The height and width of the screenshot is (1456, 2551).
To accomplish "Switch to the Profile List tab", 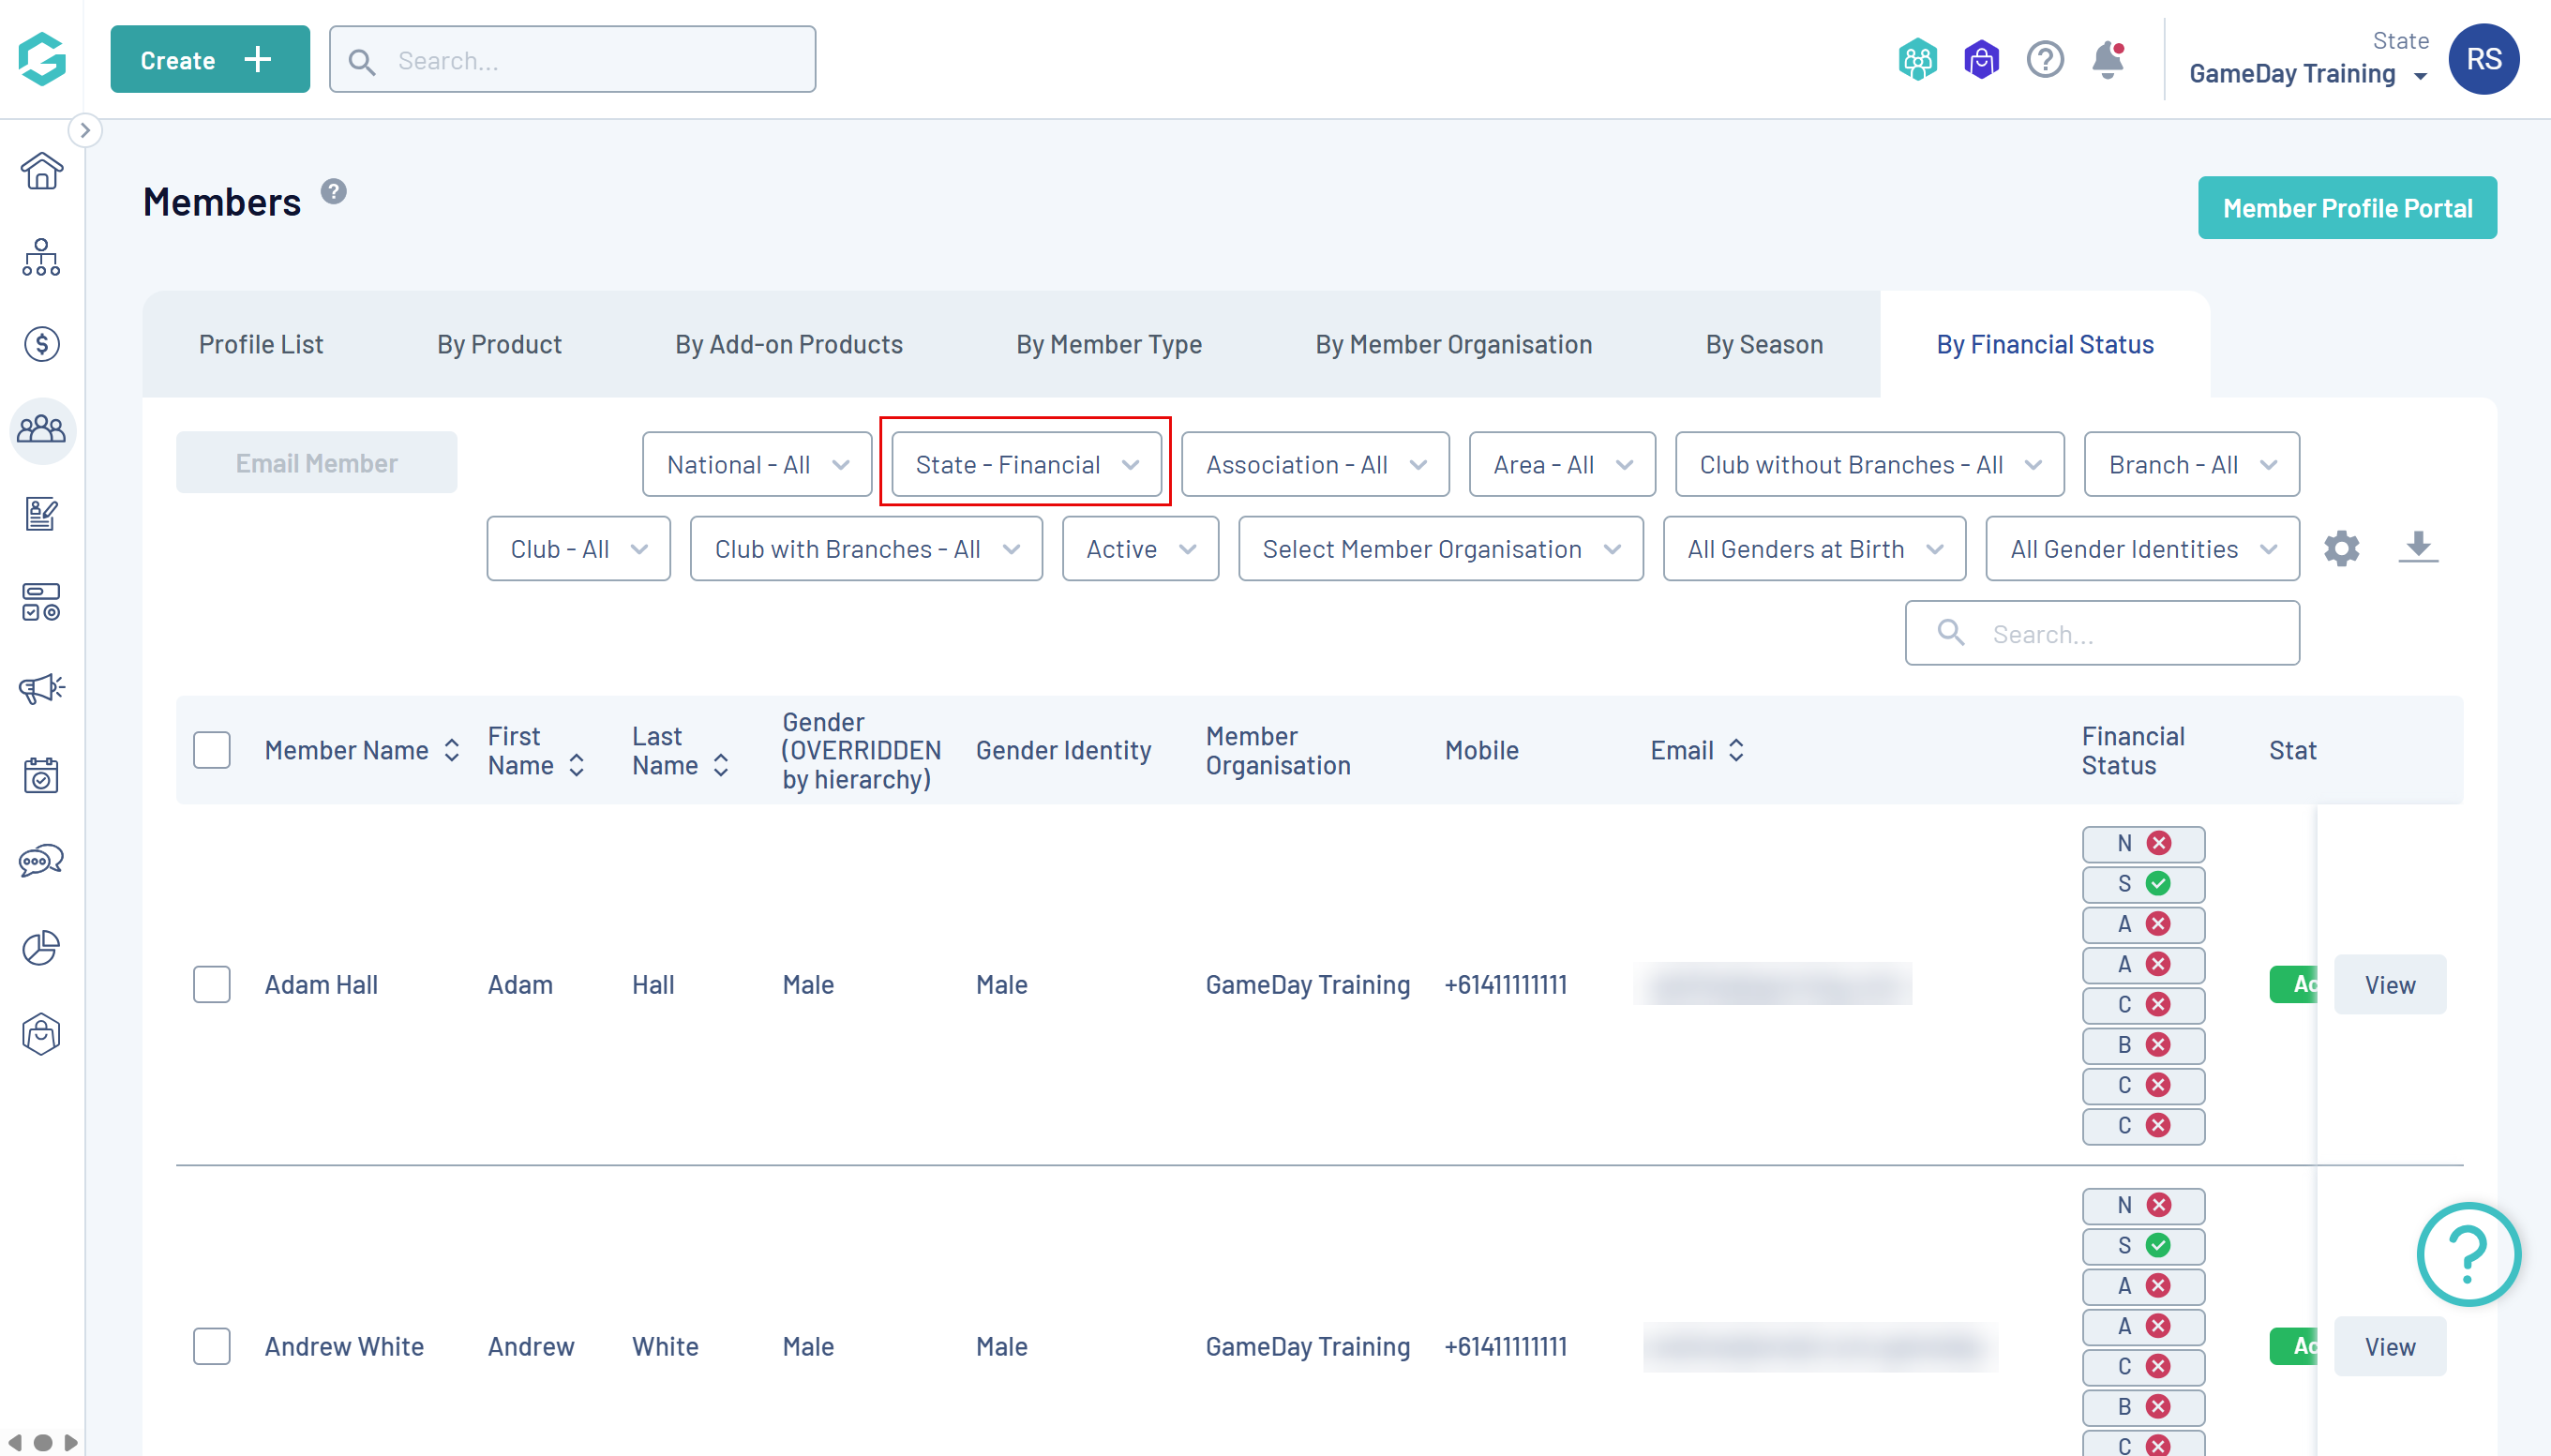I will click(260, 344).
